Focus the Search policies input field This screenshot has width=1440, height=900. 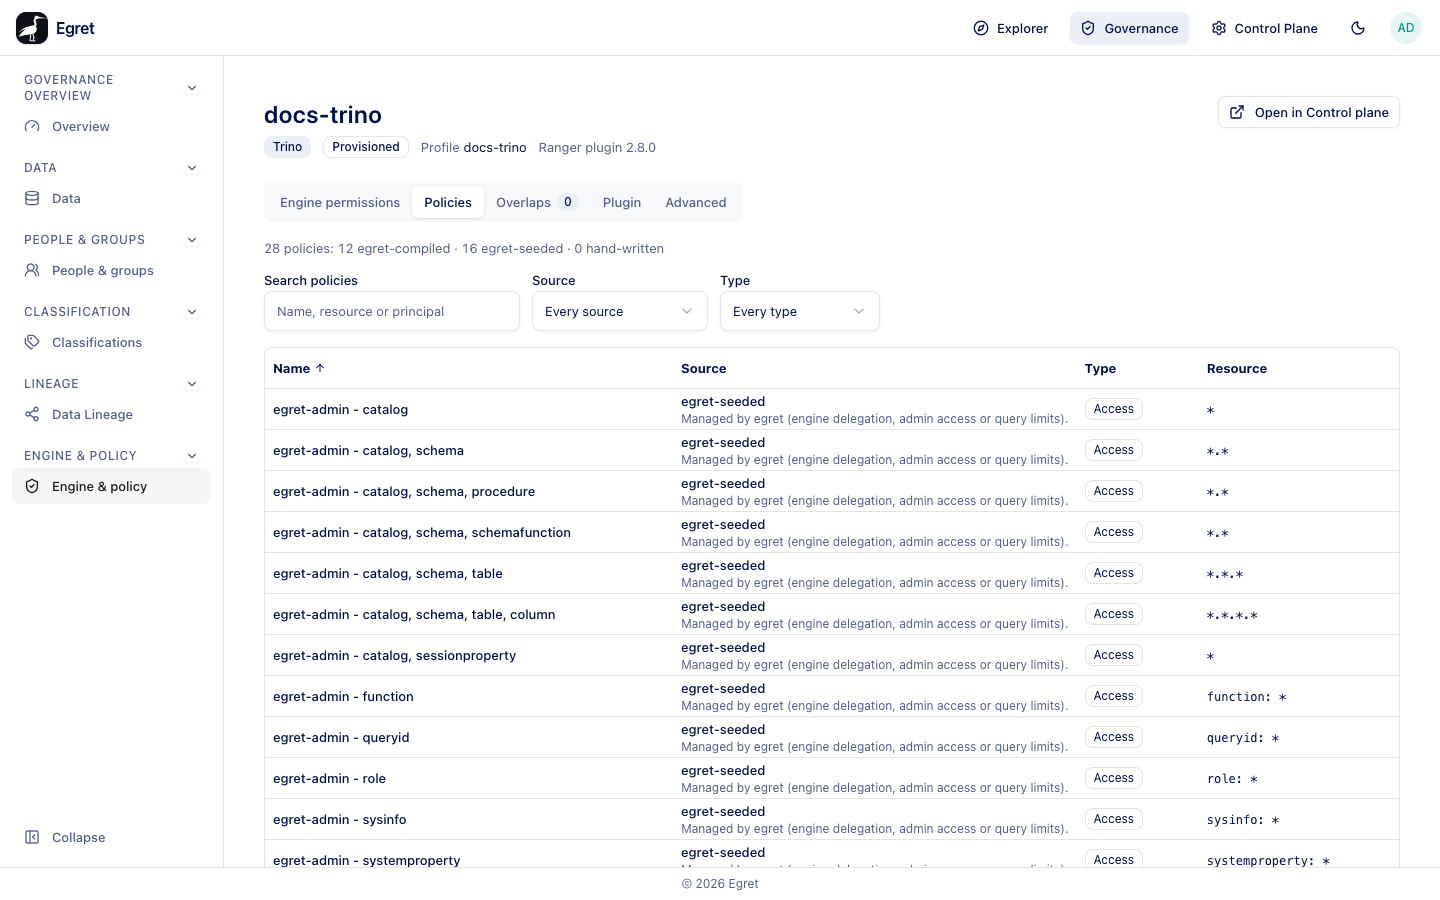coord(392,311)
